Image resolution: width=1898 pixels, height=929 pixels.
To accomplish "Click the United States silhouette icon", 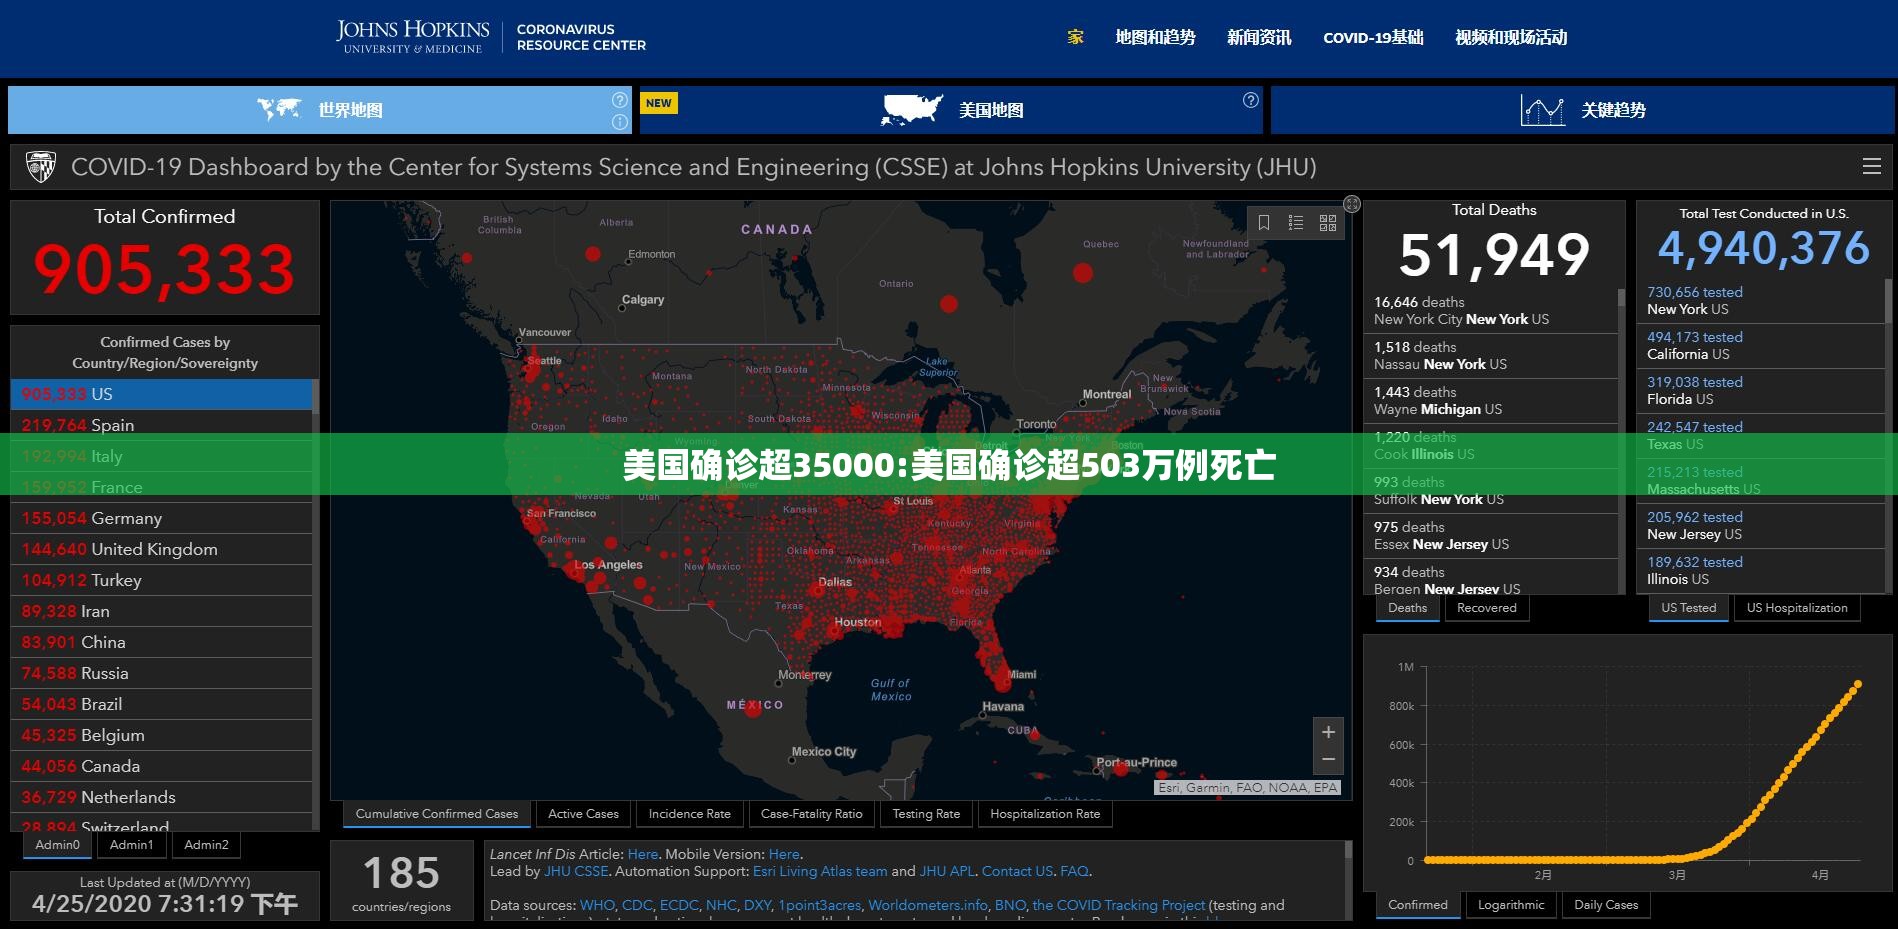I will click(x=912, y=110).
